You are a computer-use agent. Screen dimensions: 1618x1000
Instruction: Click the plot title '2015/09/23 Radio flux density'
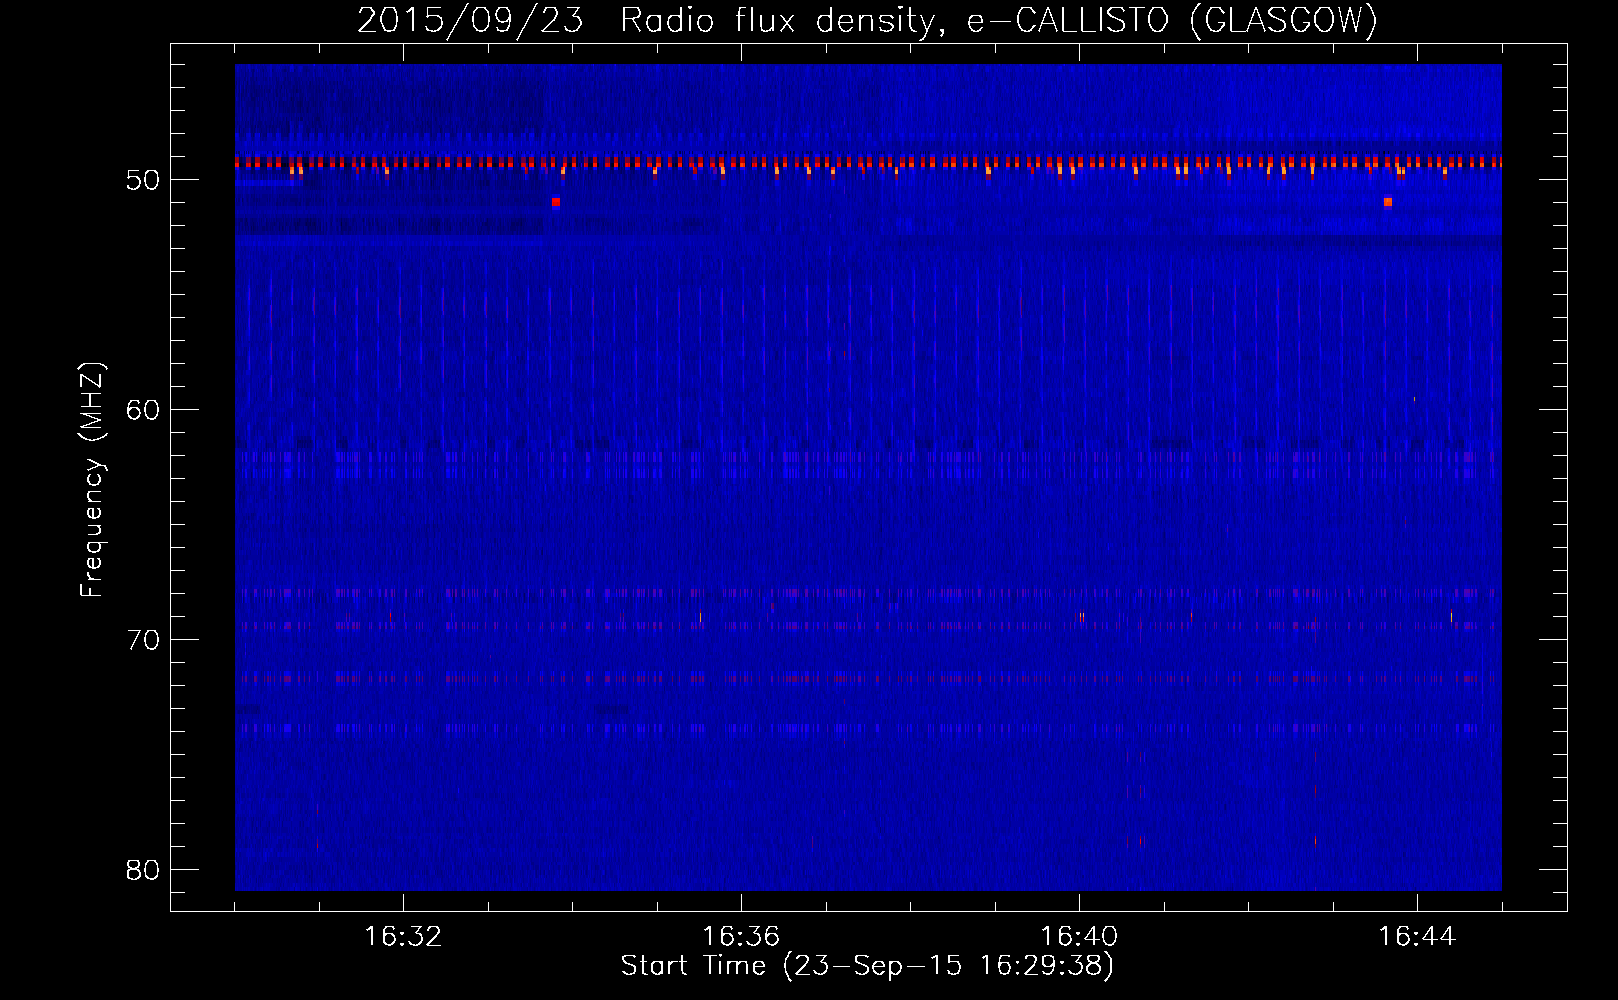867,20
